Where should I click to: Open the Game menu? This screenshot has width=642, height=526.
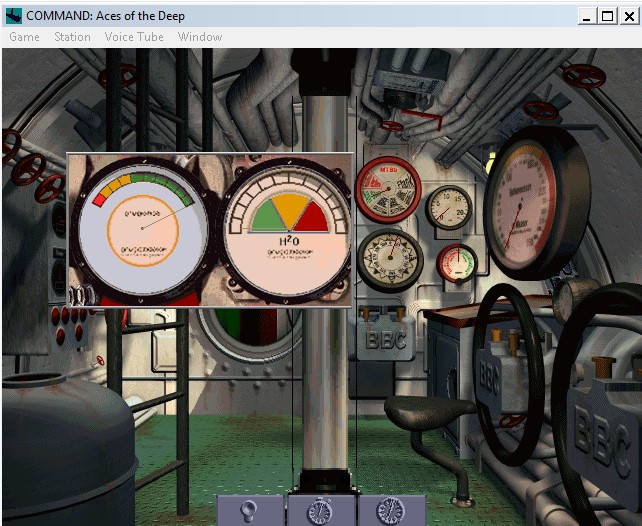pyautogui.click(x=25, y=37)
